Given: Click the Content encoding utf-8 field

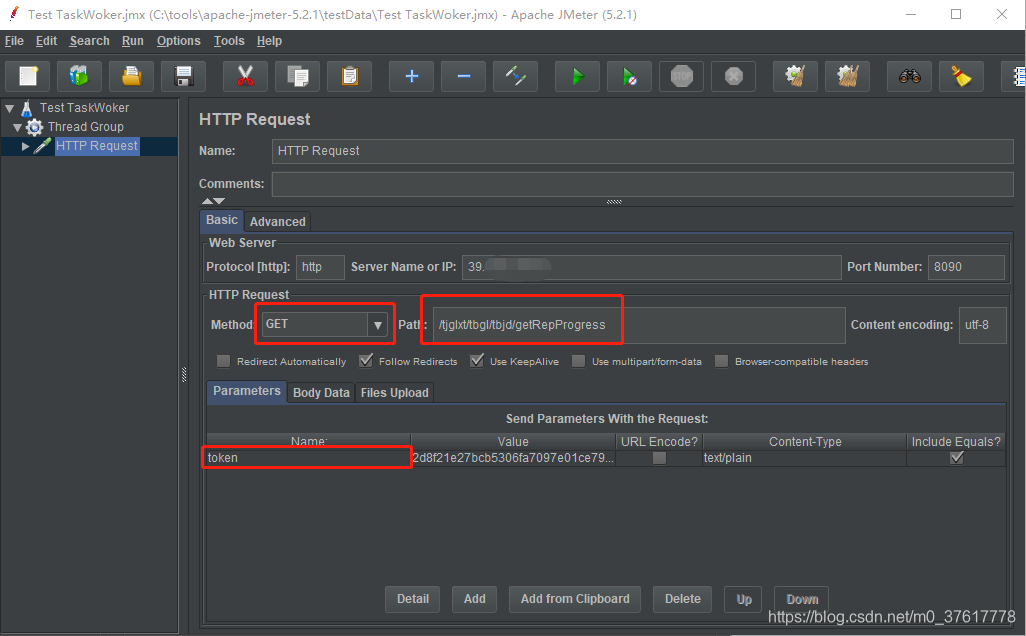Looking at the screenshot, I should coord(983,325).
